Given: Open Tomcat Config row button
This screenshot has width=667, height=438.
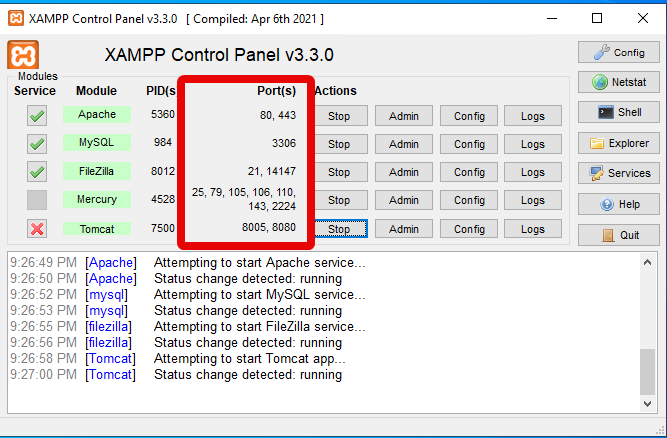Looking at the screenshot, I should (469, 229).
